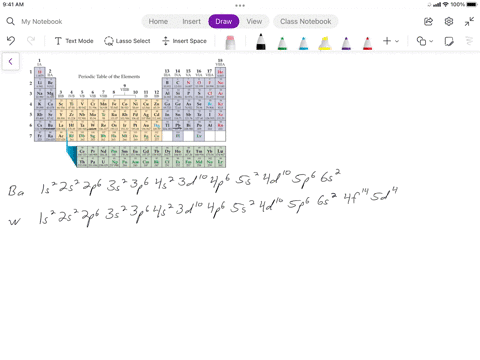
Task: Redo the last undone action
Action: click(31, 41)
